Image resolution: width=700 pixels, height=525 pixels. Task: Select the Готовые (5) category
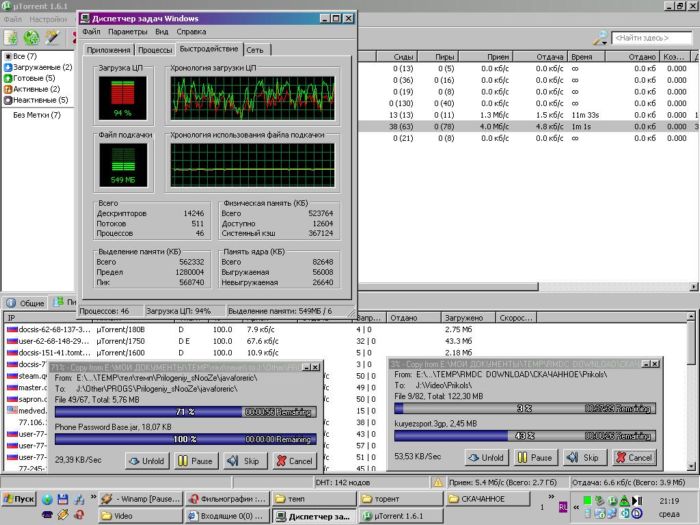(29, 78)
